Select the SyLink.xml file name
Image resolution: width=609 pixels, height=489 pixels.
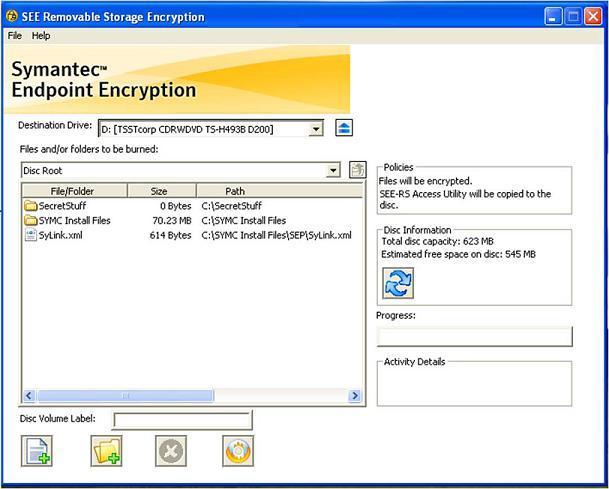(x=60, y=235)
